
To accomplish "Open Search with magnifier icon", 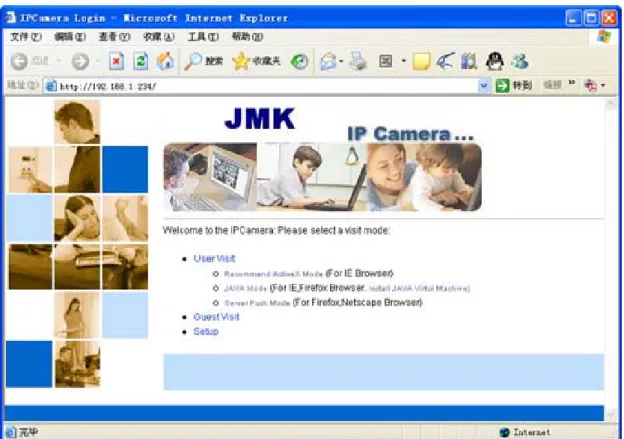I will (x=193, y=61).
